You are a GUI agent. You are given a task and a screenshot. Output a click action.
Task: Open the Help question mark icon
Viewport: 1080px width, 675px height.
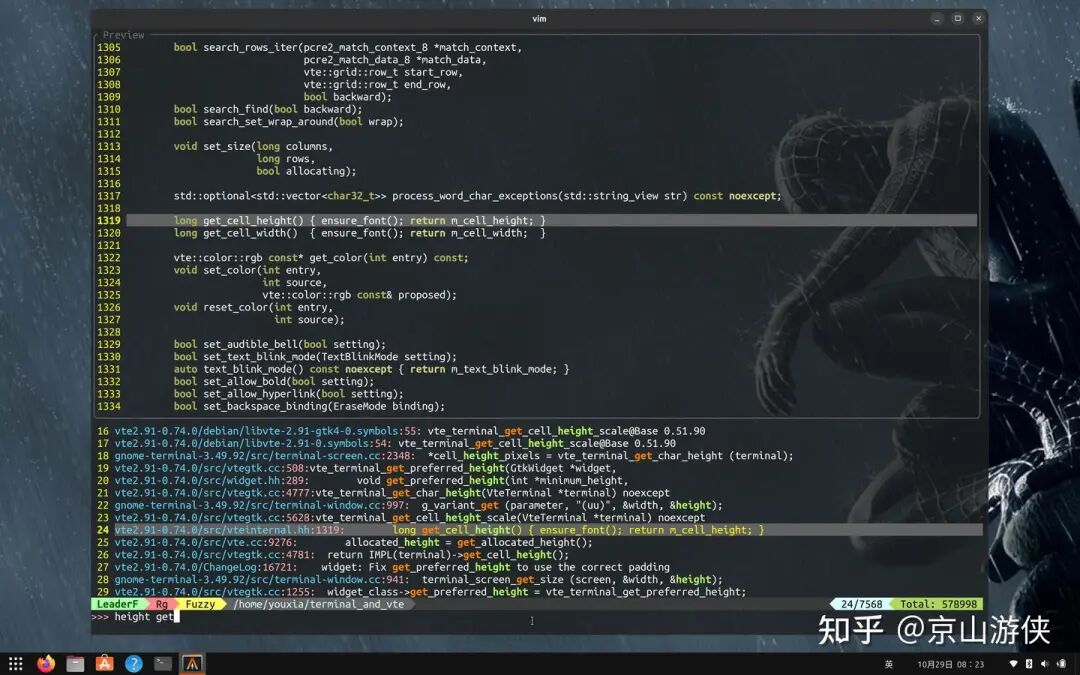[x=134, y=663]
